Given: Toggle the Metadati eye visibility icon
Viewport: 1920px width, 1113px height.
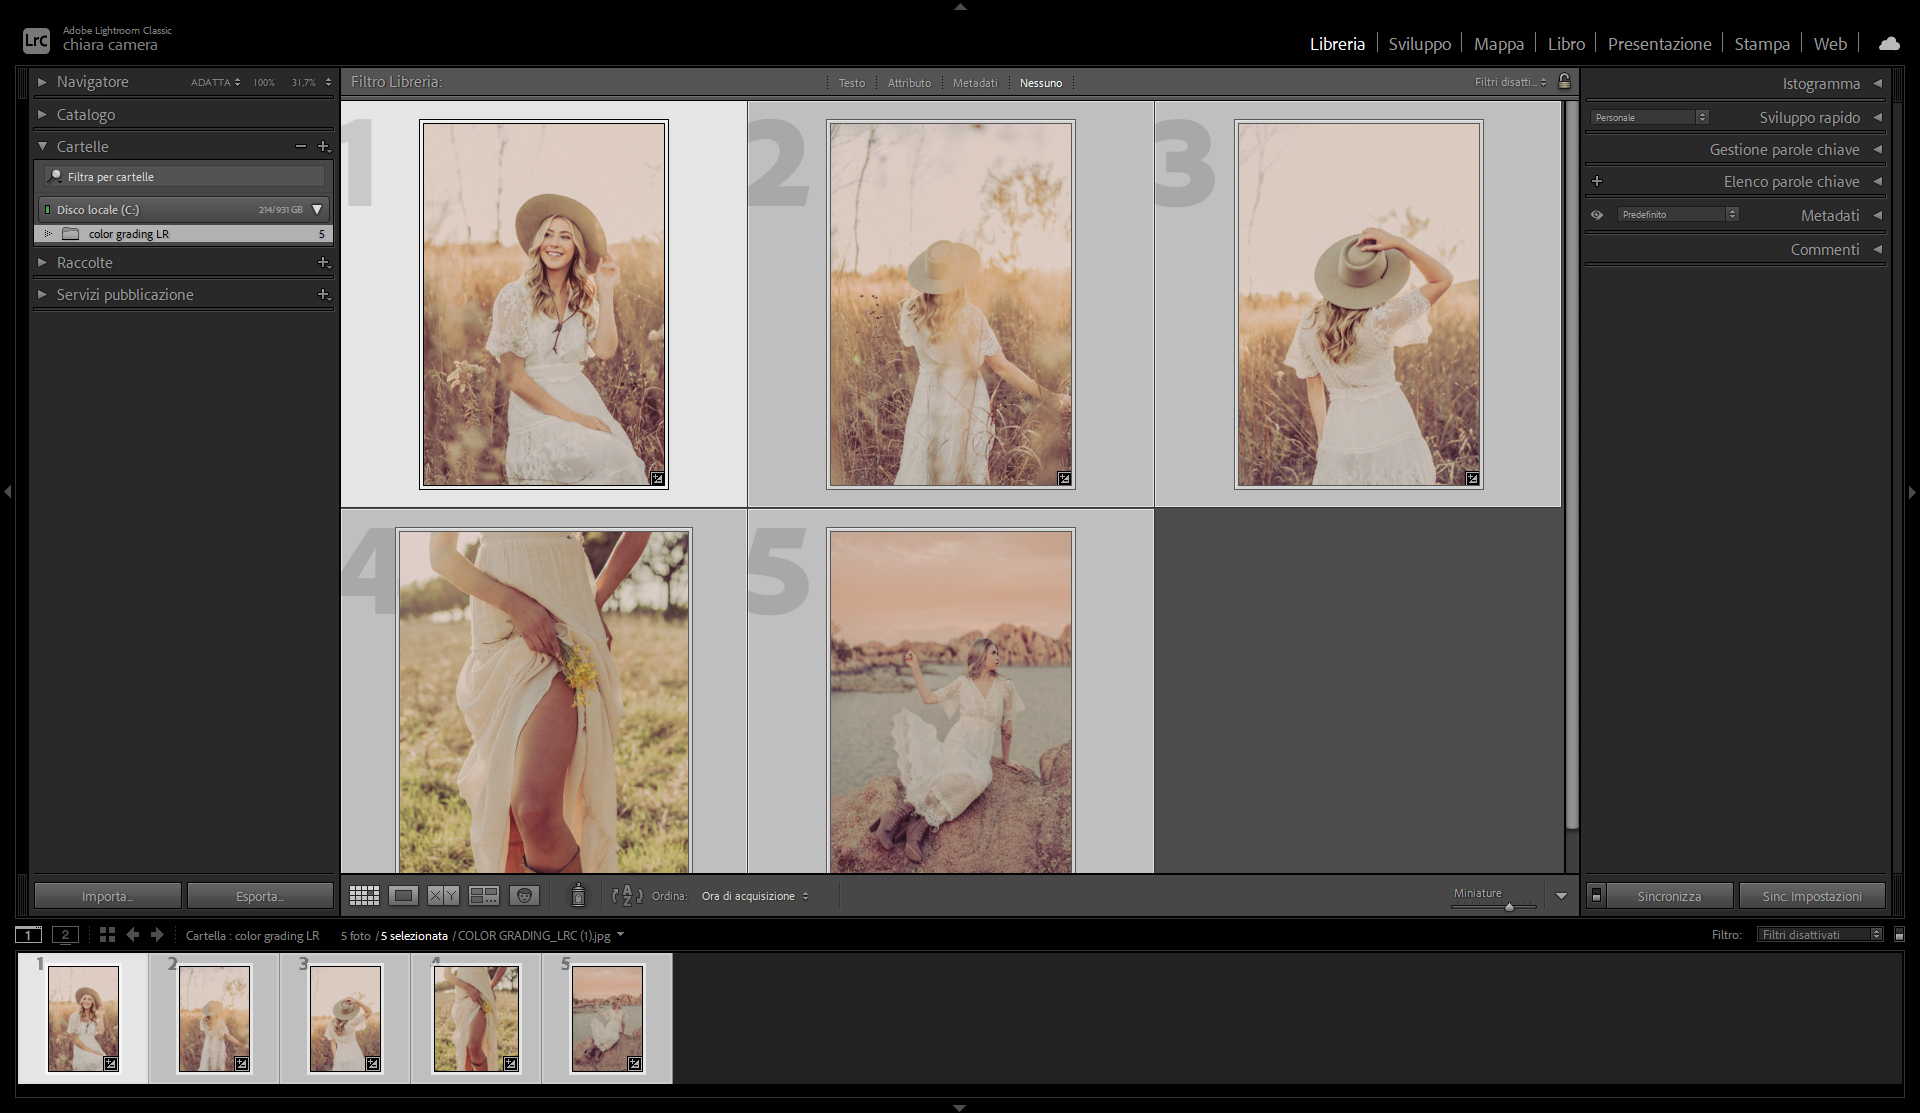Looking at the screenshot, I should coord(1597,215).
